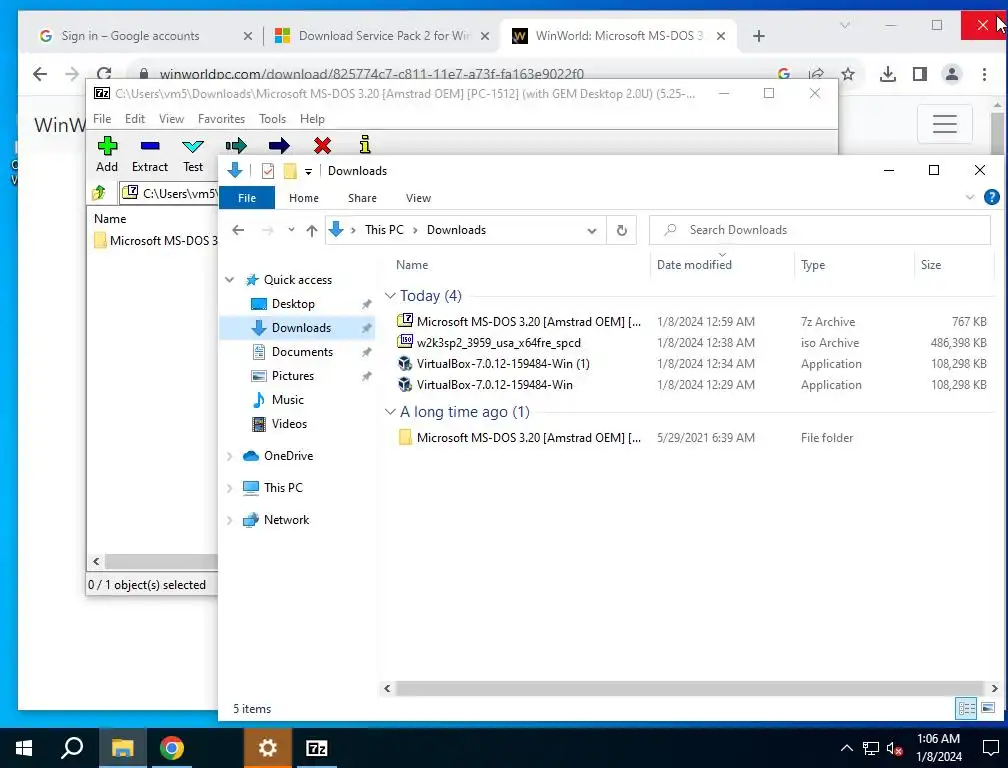Screen dimensions: 1008x768
Task: Select Videos in navigation pane
Action: [289, 424]
